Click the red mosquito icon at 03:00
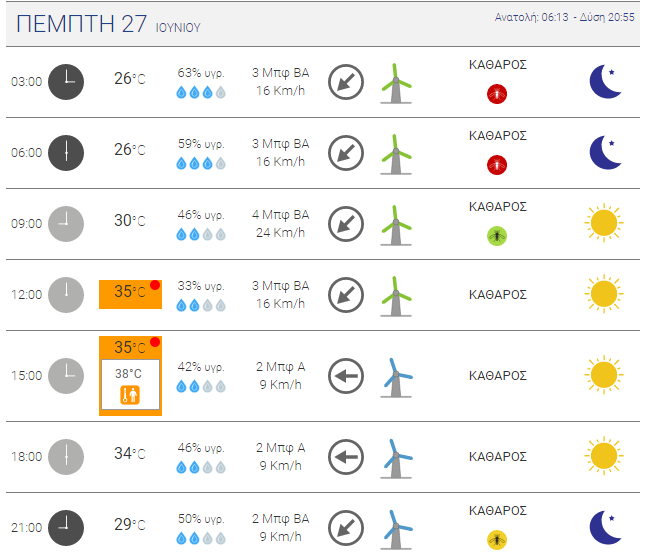Screen dimensions: 647x555 pyautogui.click(x=497, y=94)
